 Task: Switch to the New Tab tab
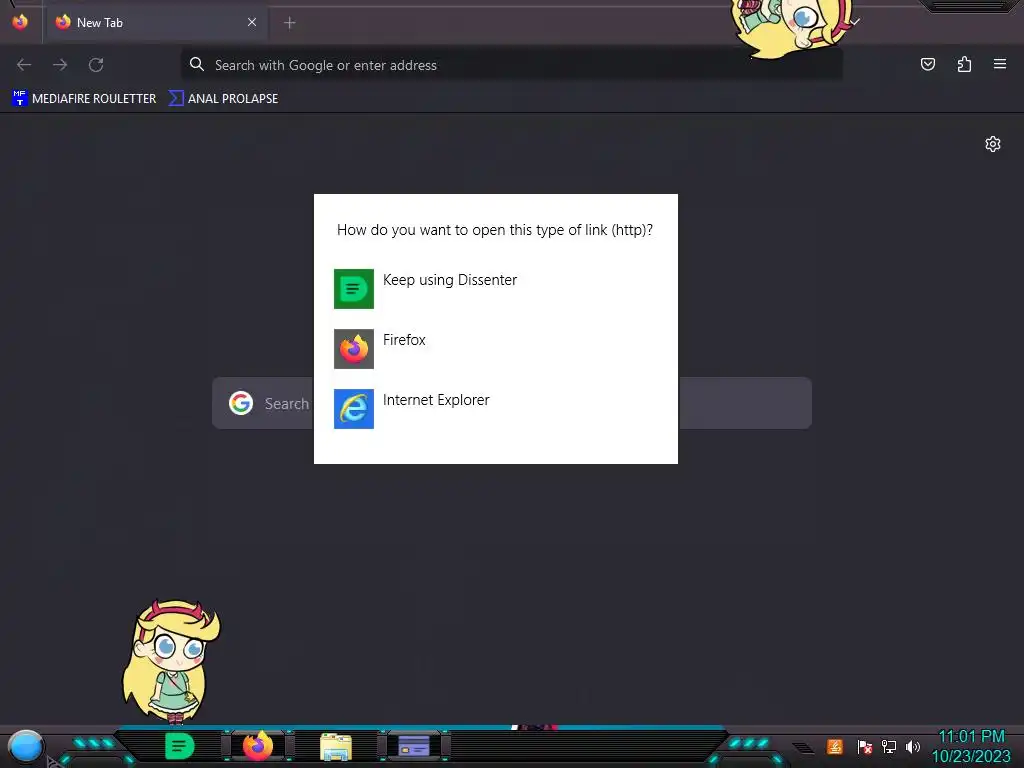point(155,23)
